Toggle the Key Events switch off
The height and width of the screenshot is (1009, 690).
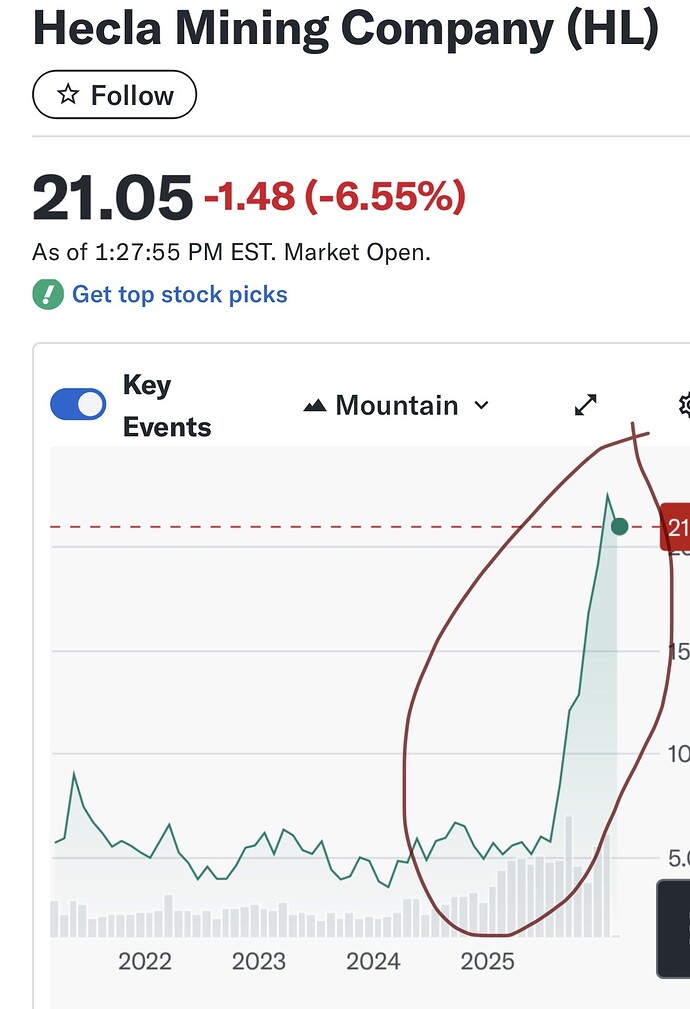[x=78, y=405]
